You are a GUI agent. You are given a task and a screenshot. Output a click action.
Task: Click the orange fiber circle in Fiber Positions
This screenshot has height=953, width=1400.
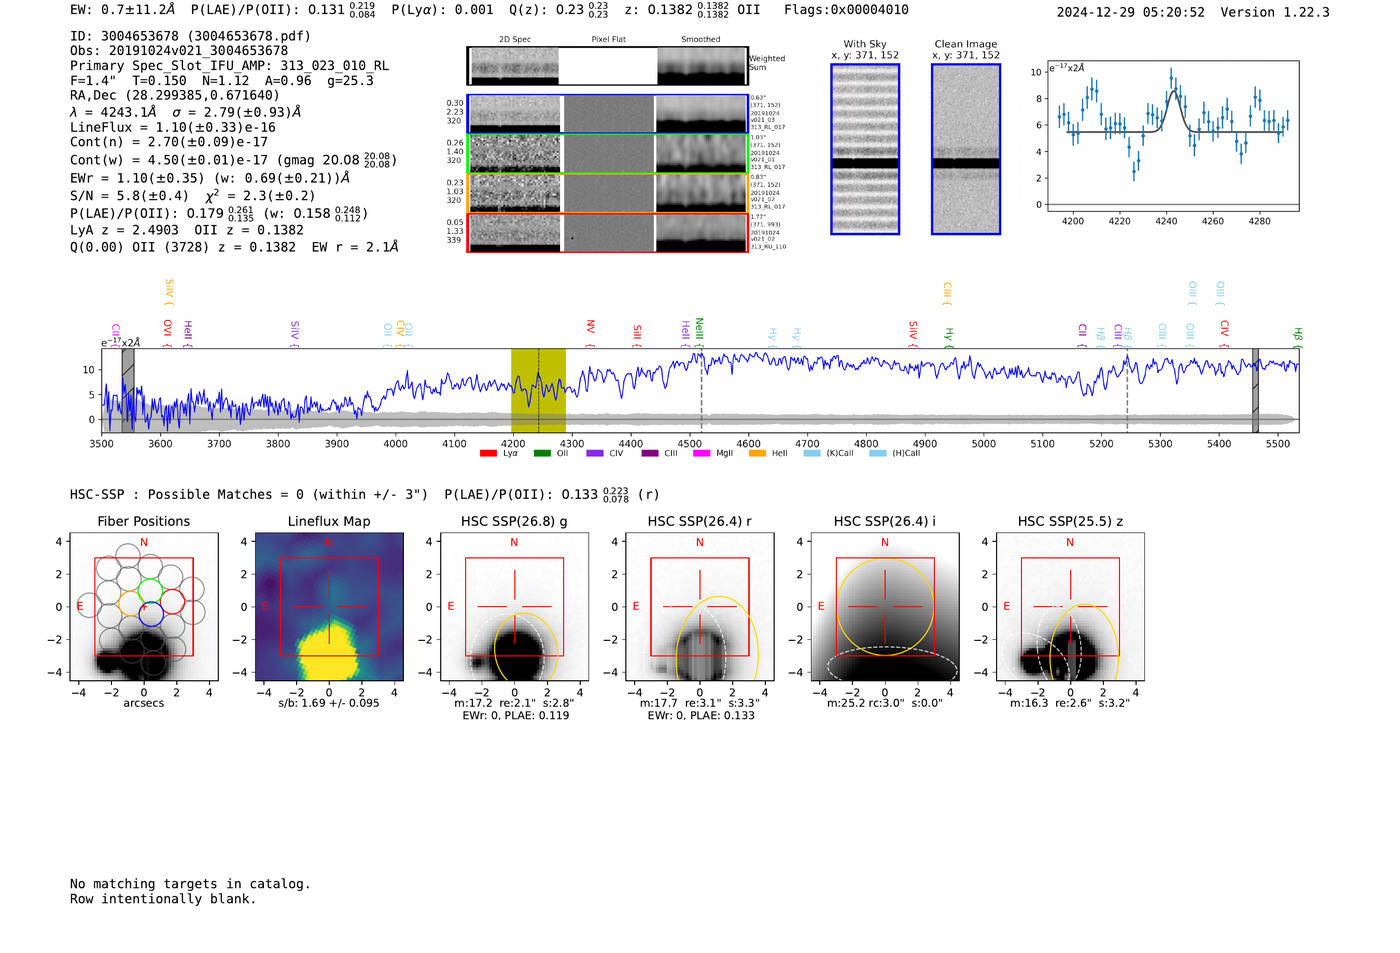pyautogui.click(x=130, y=602)
